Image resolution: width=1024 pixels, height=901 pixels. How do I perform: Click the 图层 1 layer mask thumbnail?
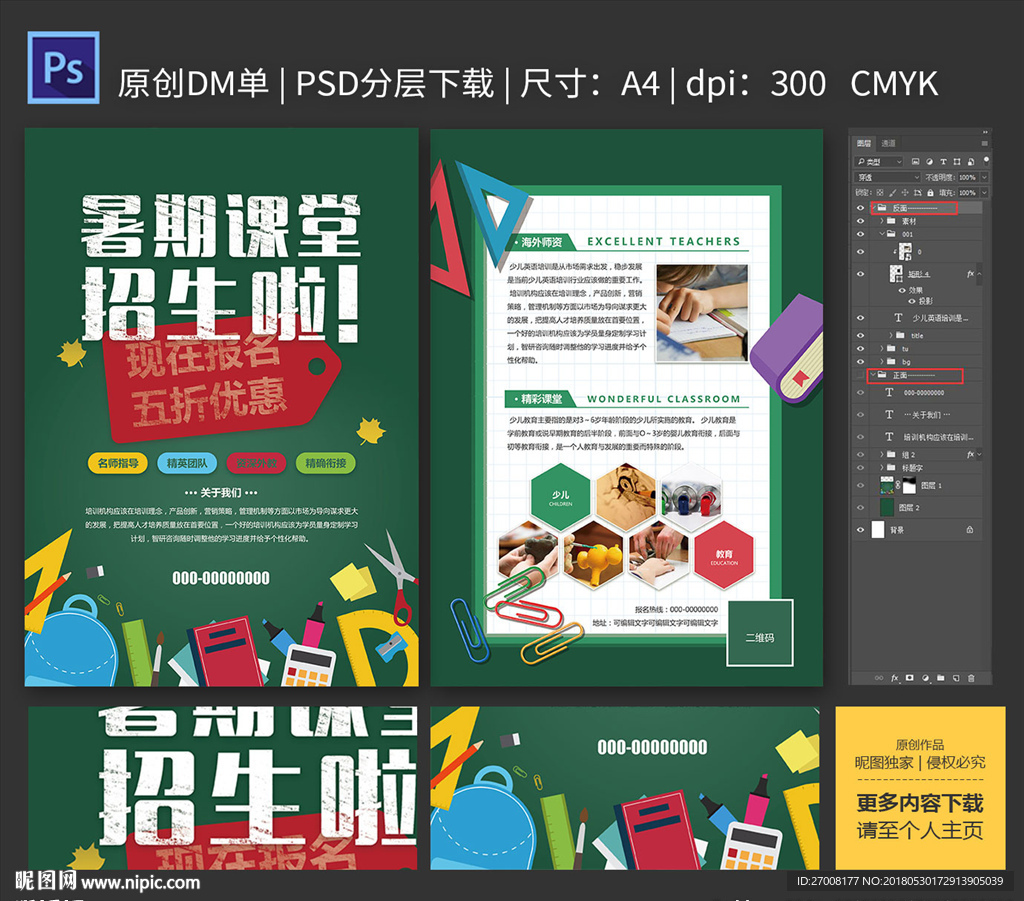click(909, 485)
